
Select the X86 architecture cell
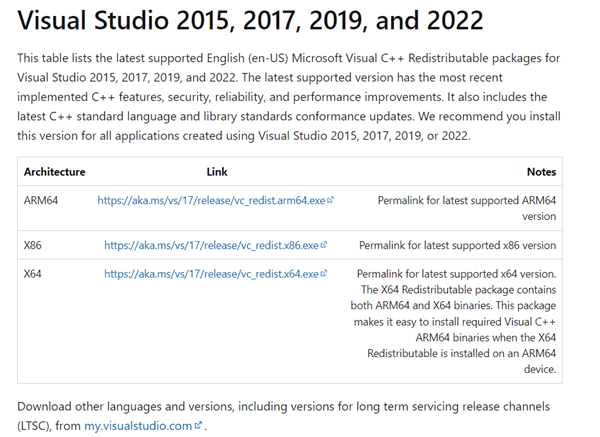coord(33,245)
